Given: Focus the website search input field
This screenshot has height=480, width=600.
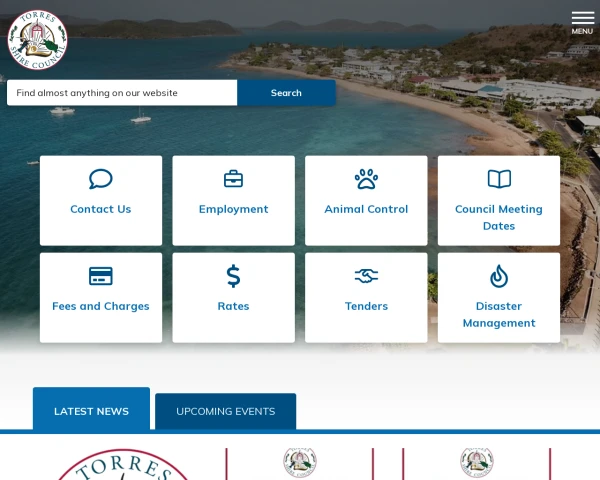Looking at the screenshot, I should [x=122, y=93].
